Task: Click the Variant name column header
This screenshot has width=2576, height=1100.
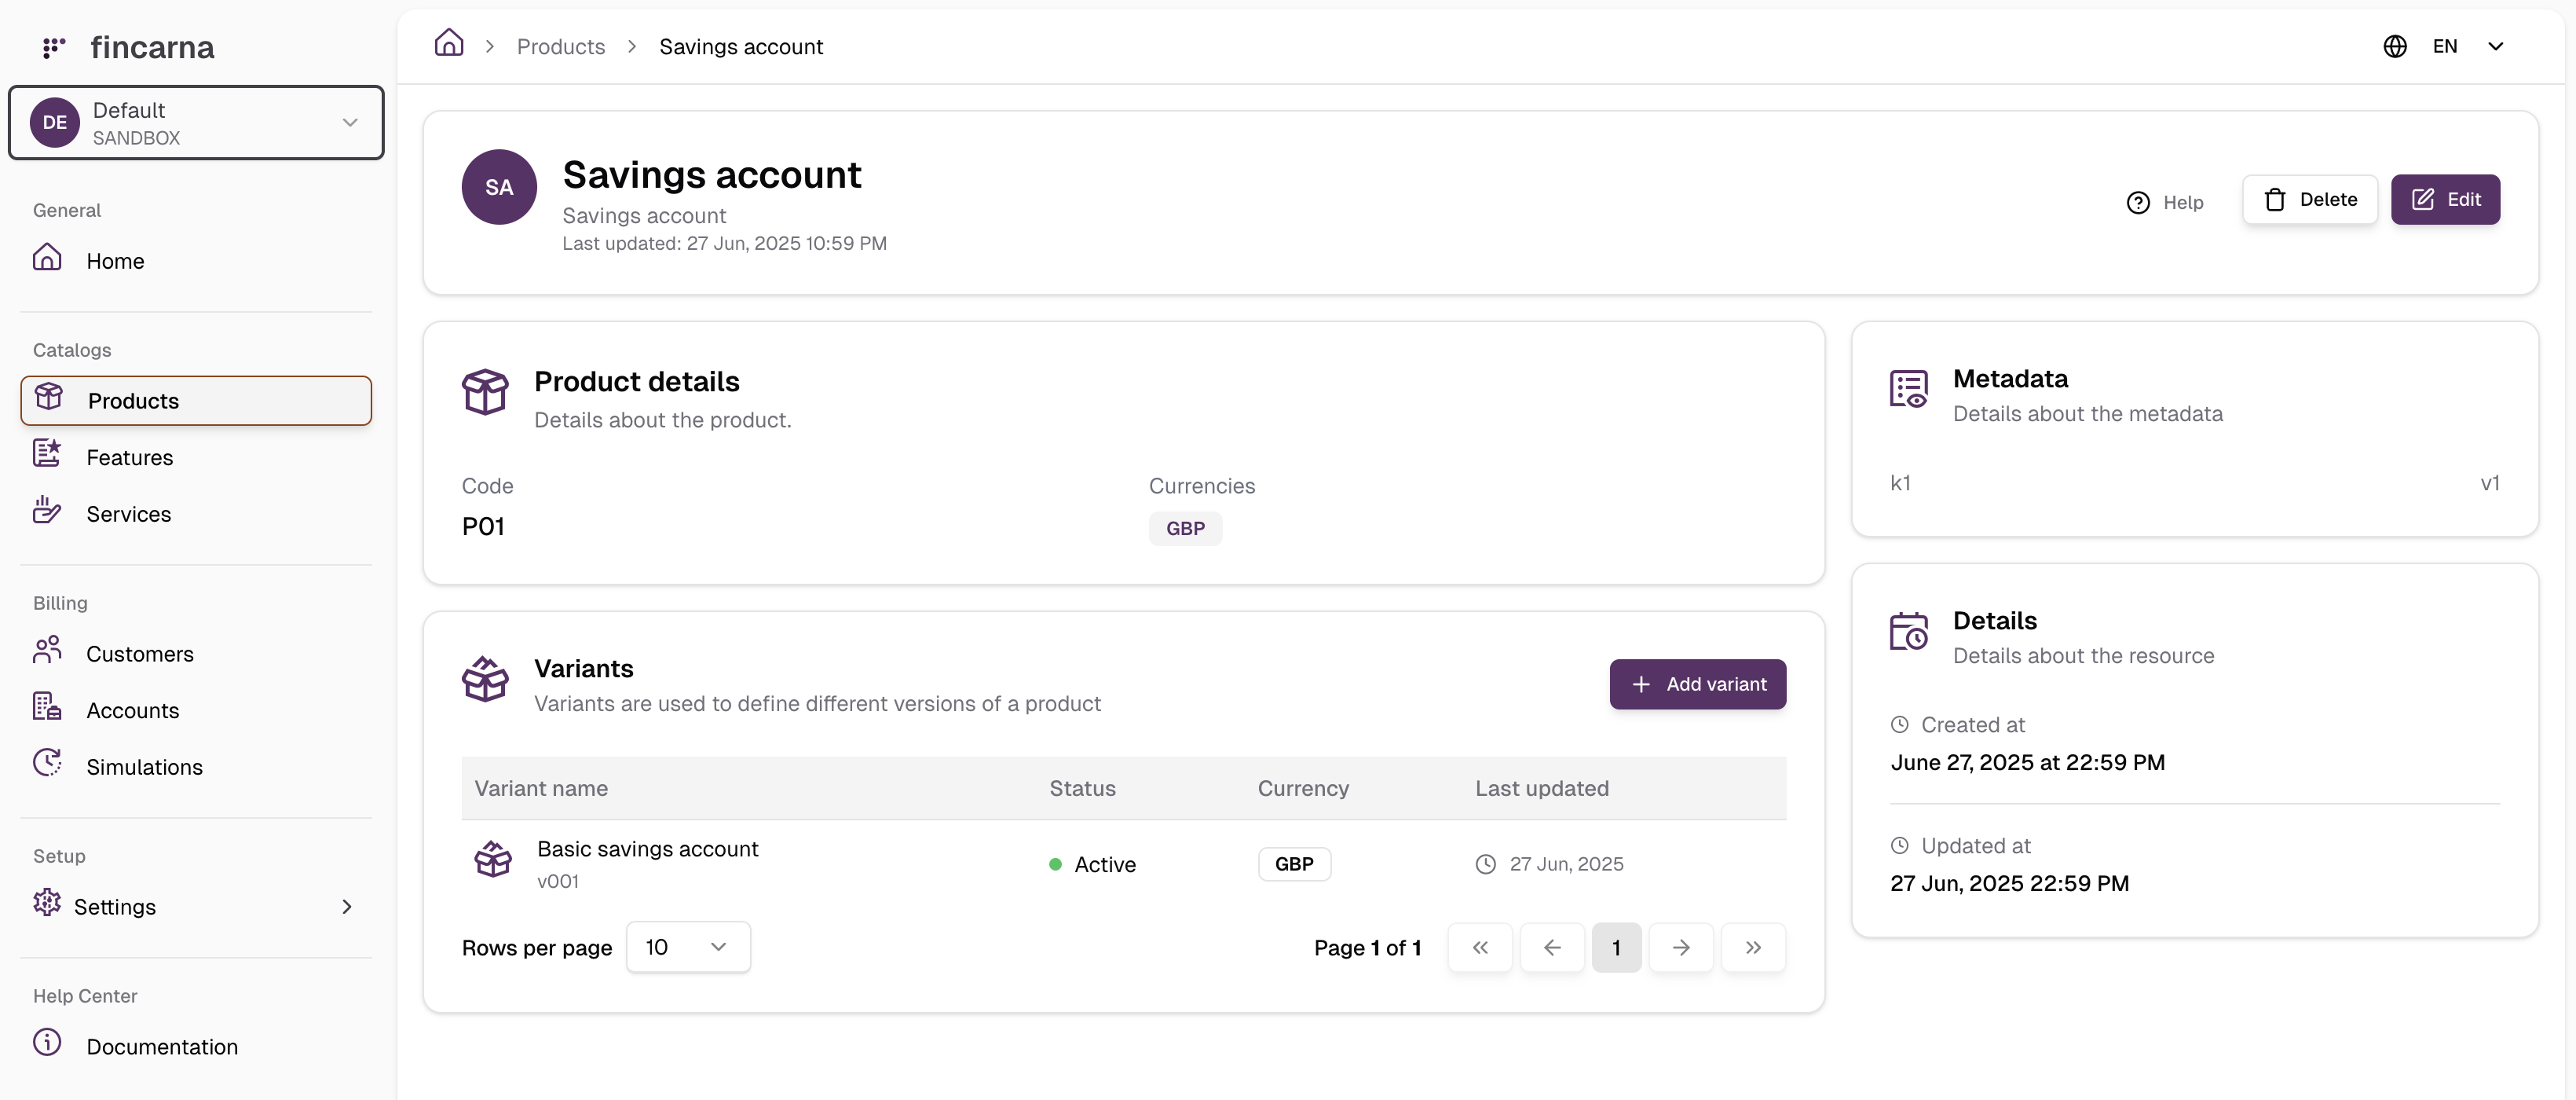Action: 541,788
